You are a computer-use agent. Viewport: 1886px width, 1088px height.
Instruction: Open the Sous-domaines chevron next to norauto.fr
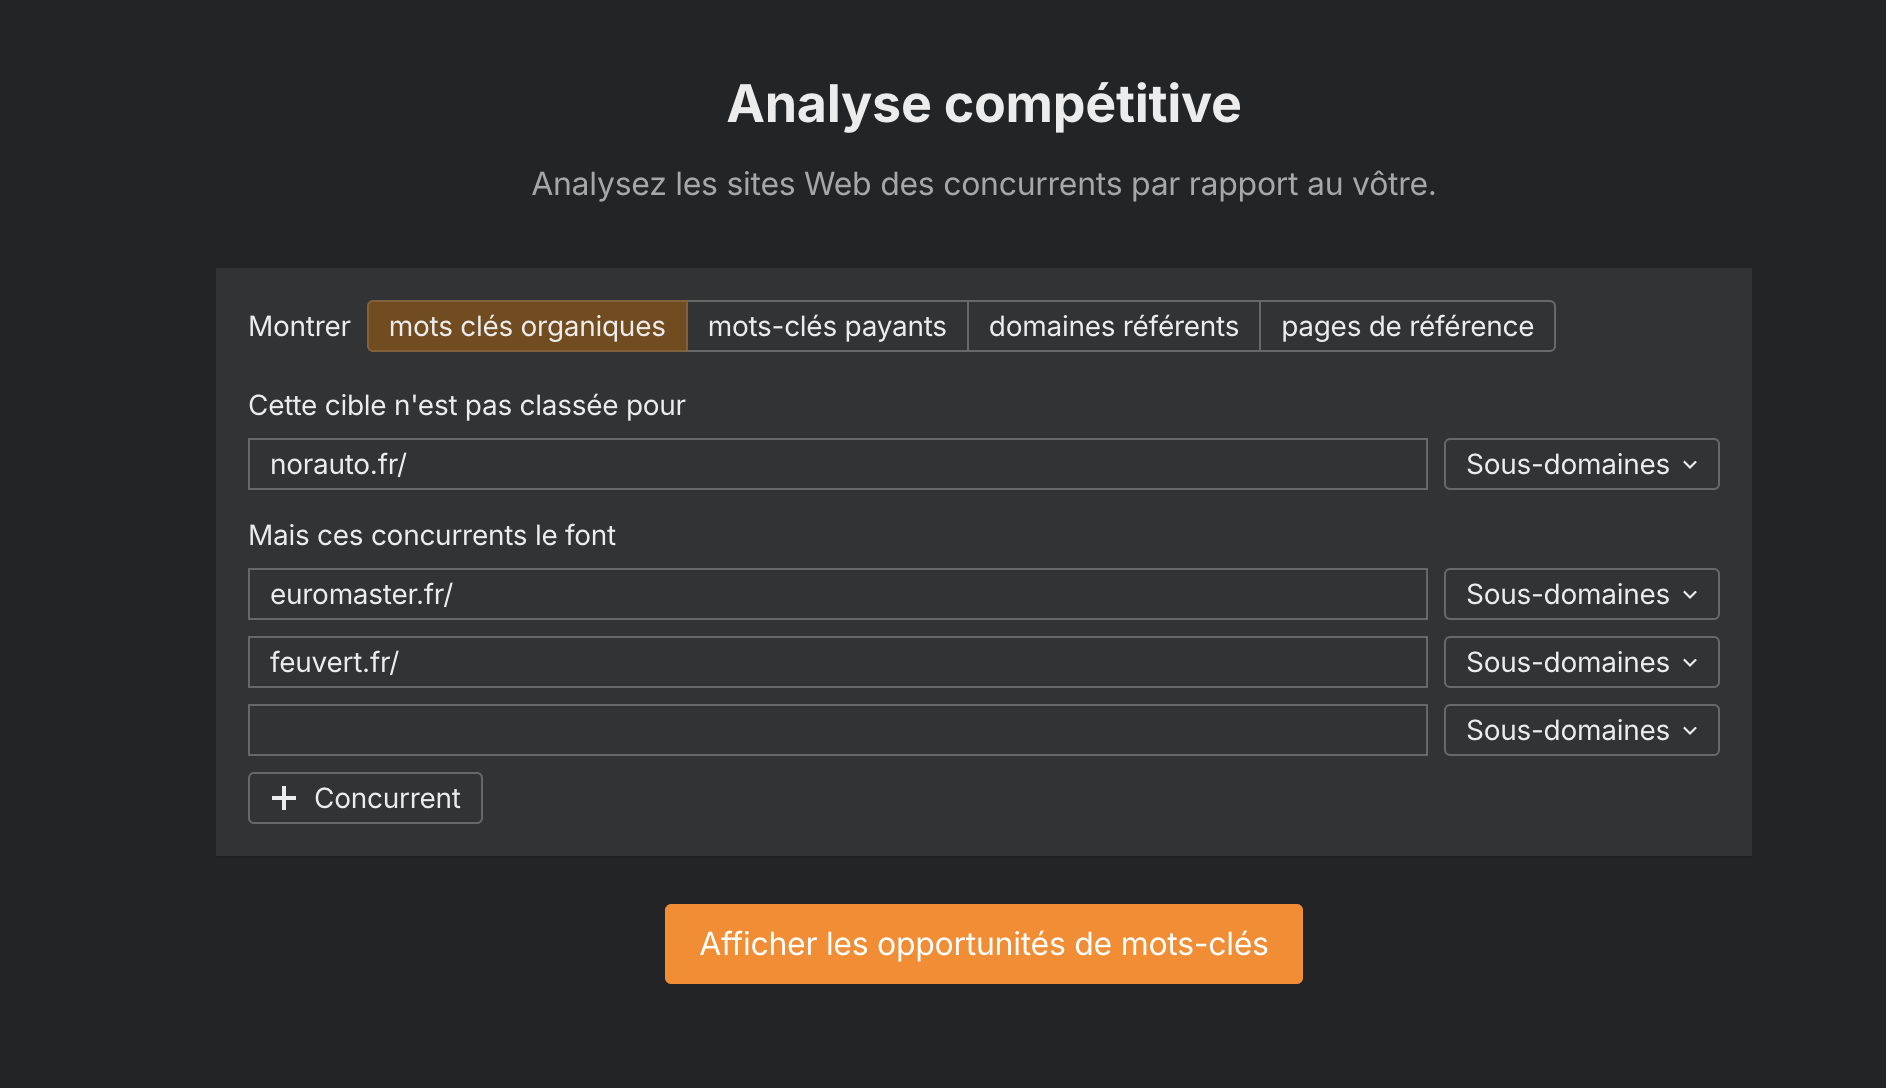click(1690, 464)
